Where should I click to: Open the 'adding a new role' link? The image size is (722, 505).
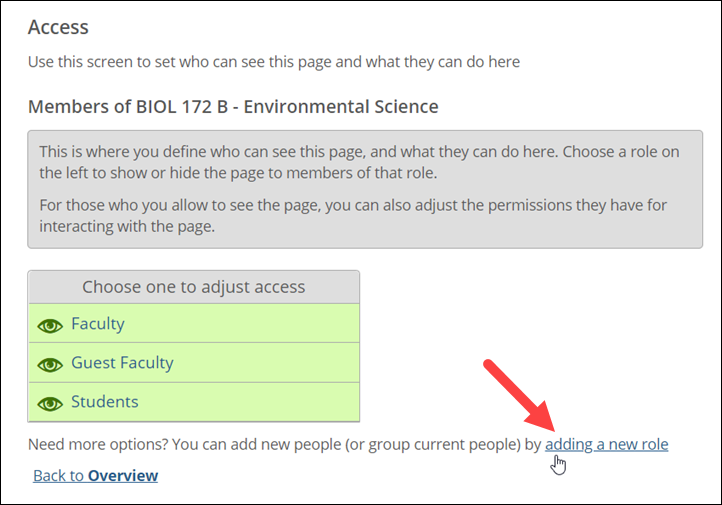(606, 444)
